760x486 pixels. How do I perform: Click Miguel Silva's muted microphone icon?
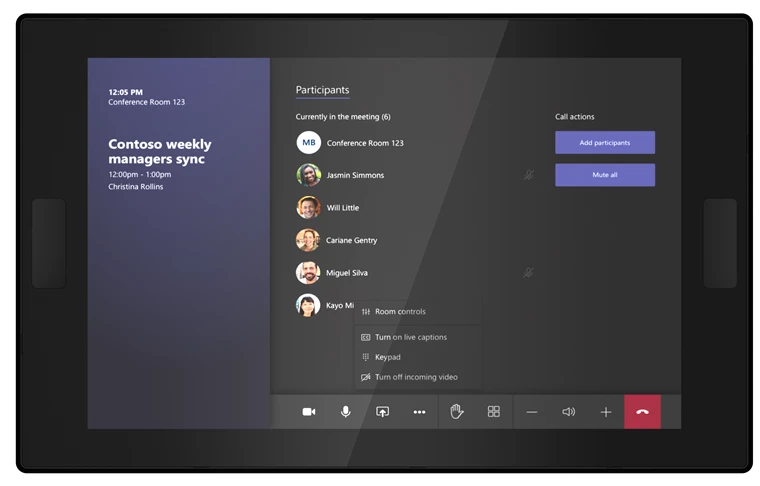pos(529,273)
